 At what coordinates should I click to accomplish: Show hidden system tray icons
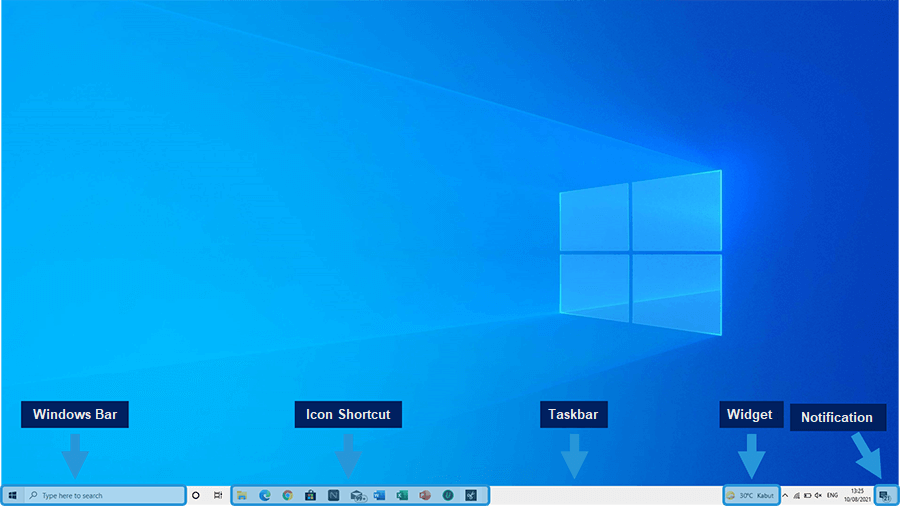(x=785, y=496)
